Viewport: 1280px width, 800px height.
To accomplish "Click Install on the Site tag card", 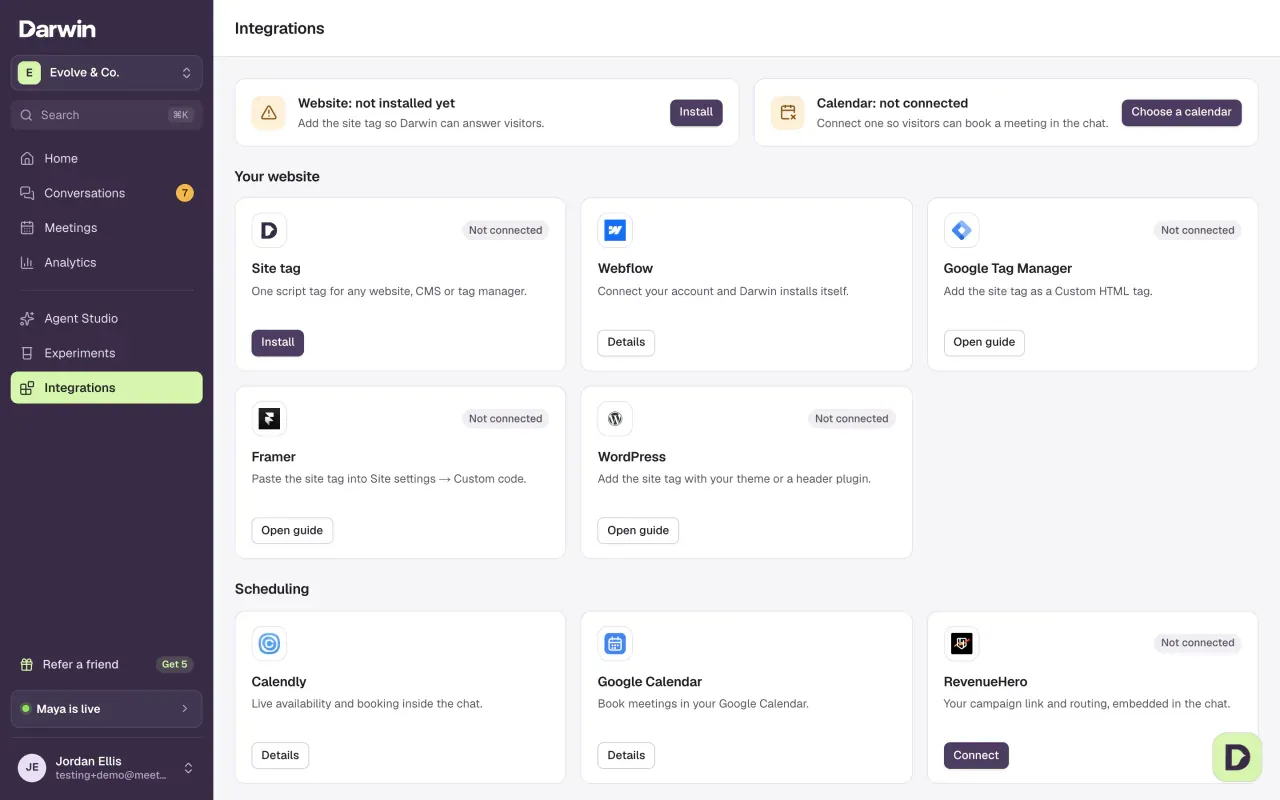I will coord(278,343).
